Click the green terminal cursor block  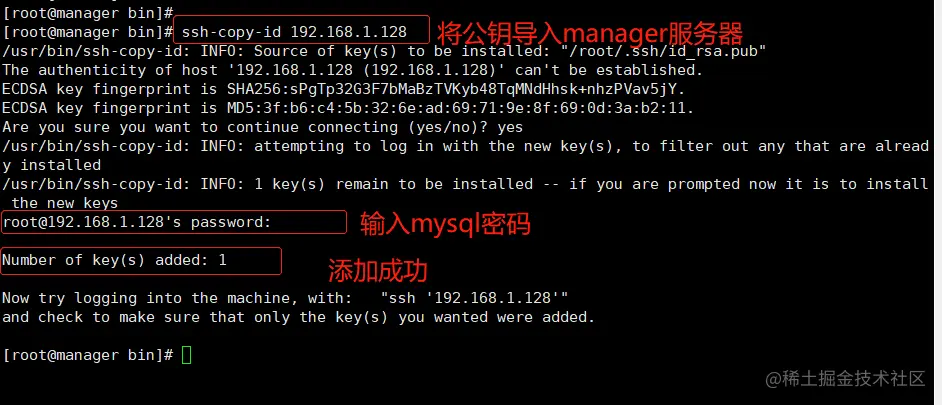(186, 355)
